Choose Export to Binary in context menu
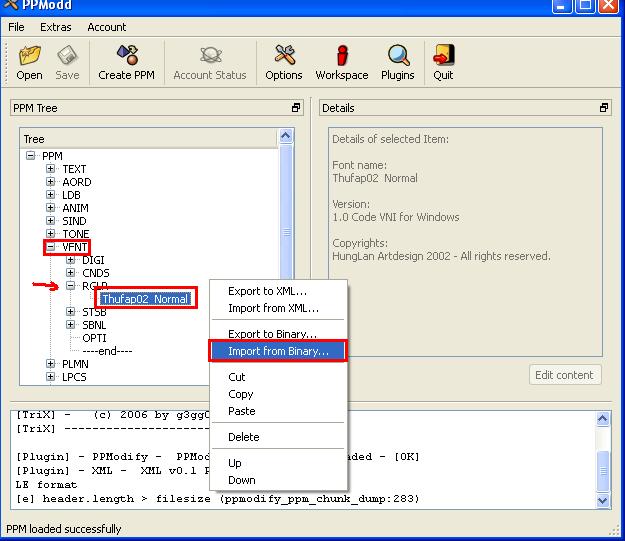Viewport: 625px width, 541px height. pos(278,334)
